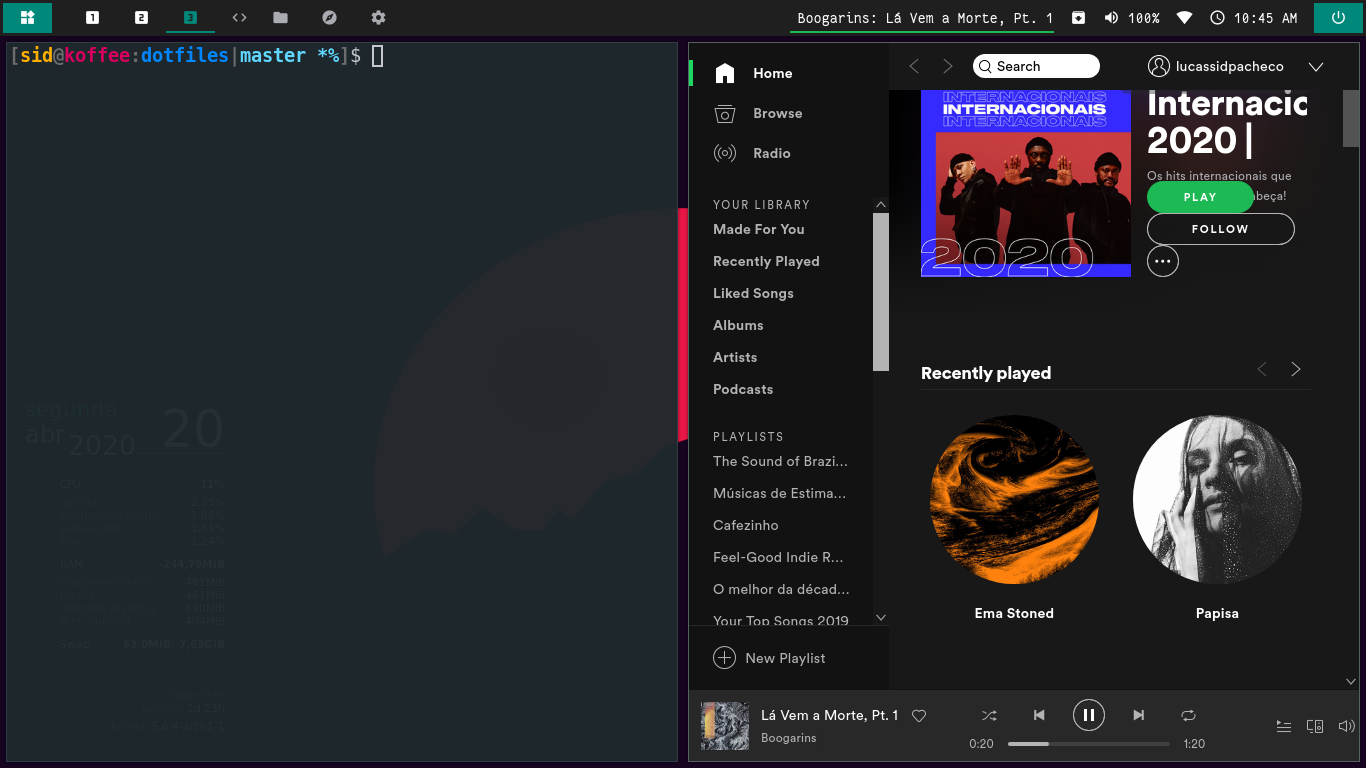Click the sidebar scrollbar thumb
The height and width of the screenshot is (768, 1366).
[x=881, y=292]
